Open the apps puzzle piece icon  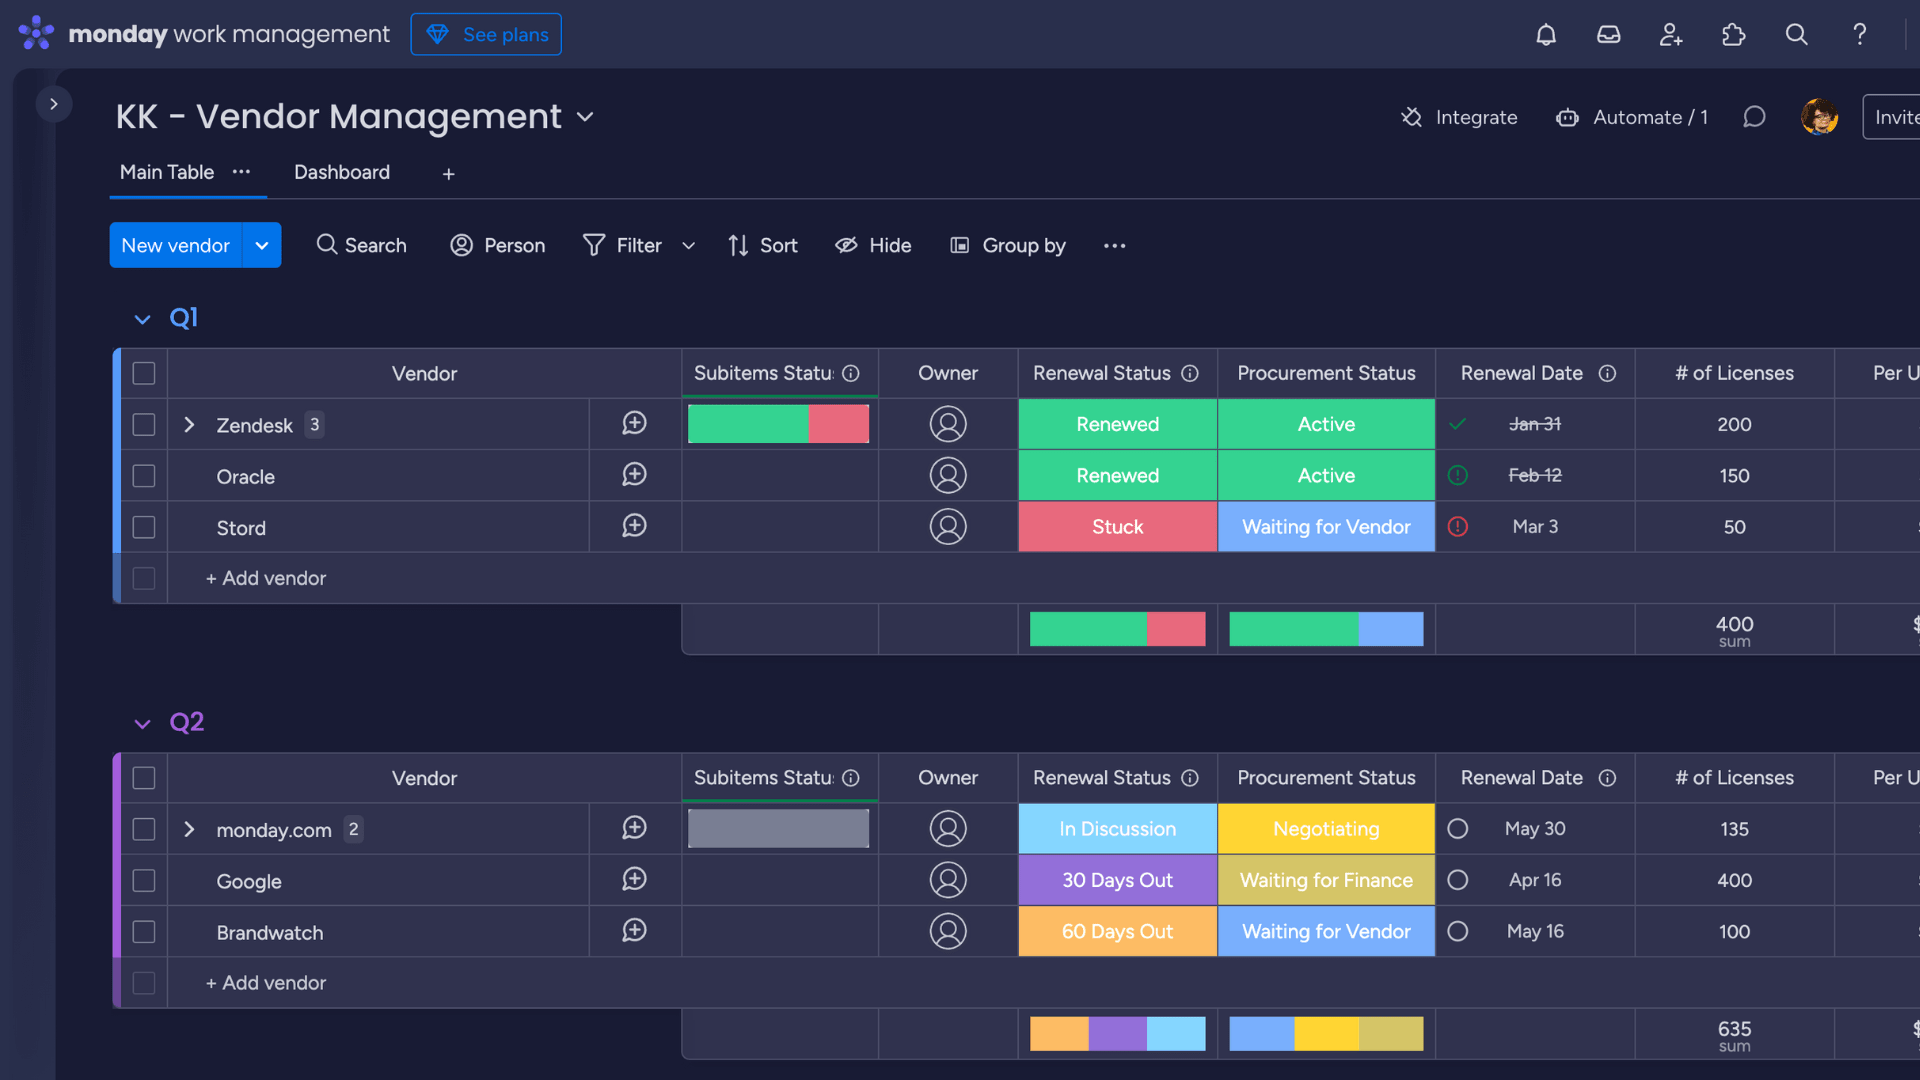[1733, 35]
